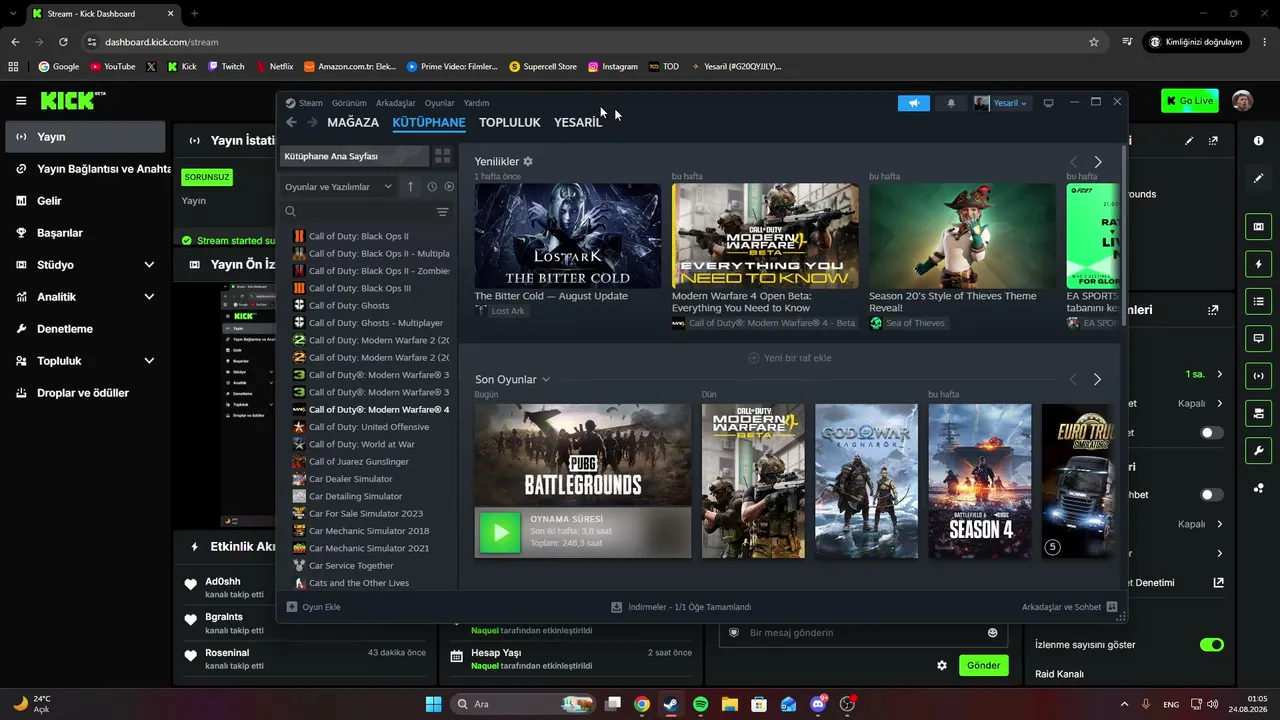
Task: Click Gönder button in Kick chat
Action: (983, 666)
